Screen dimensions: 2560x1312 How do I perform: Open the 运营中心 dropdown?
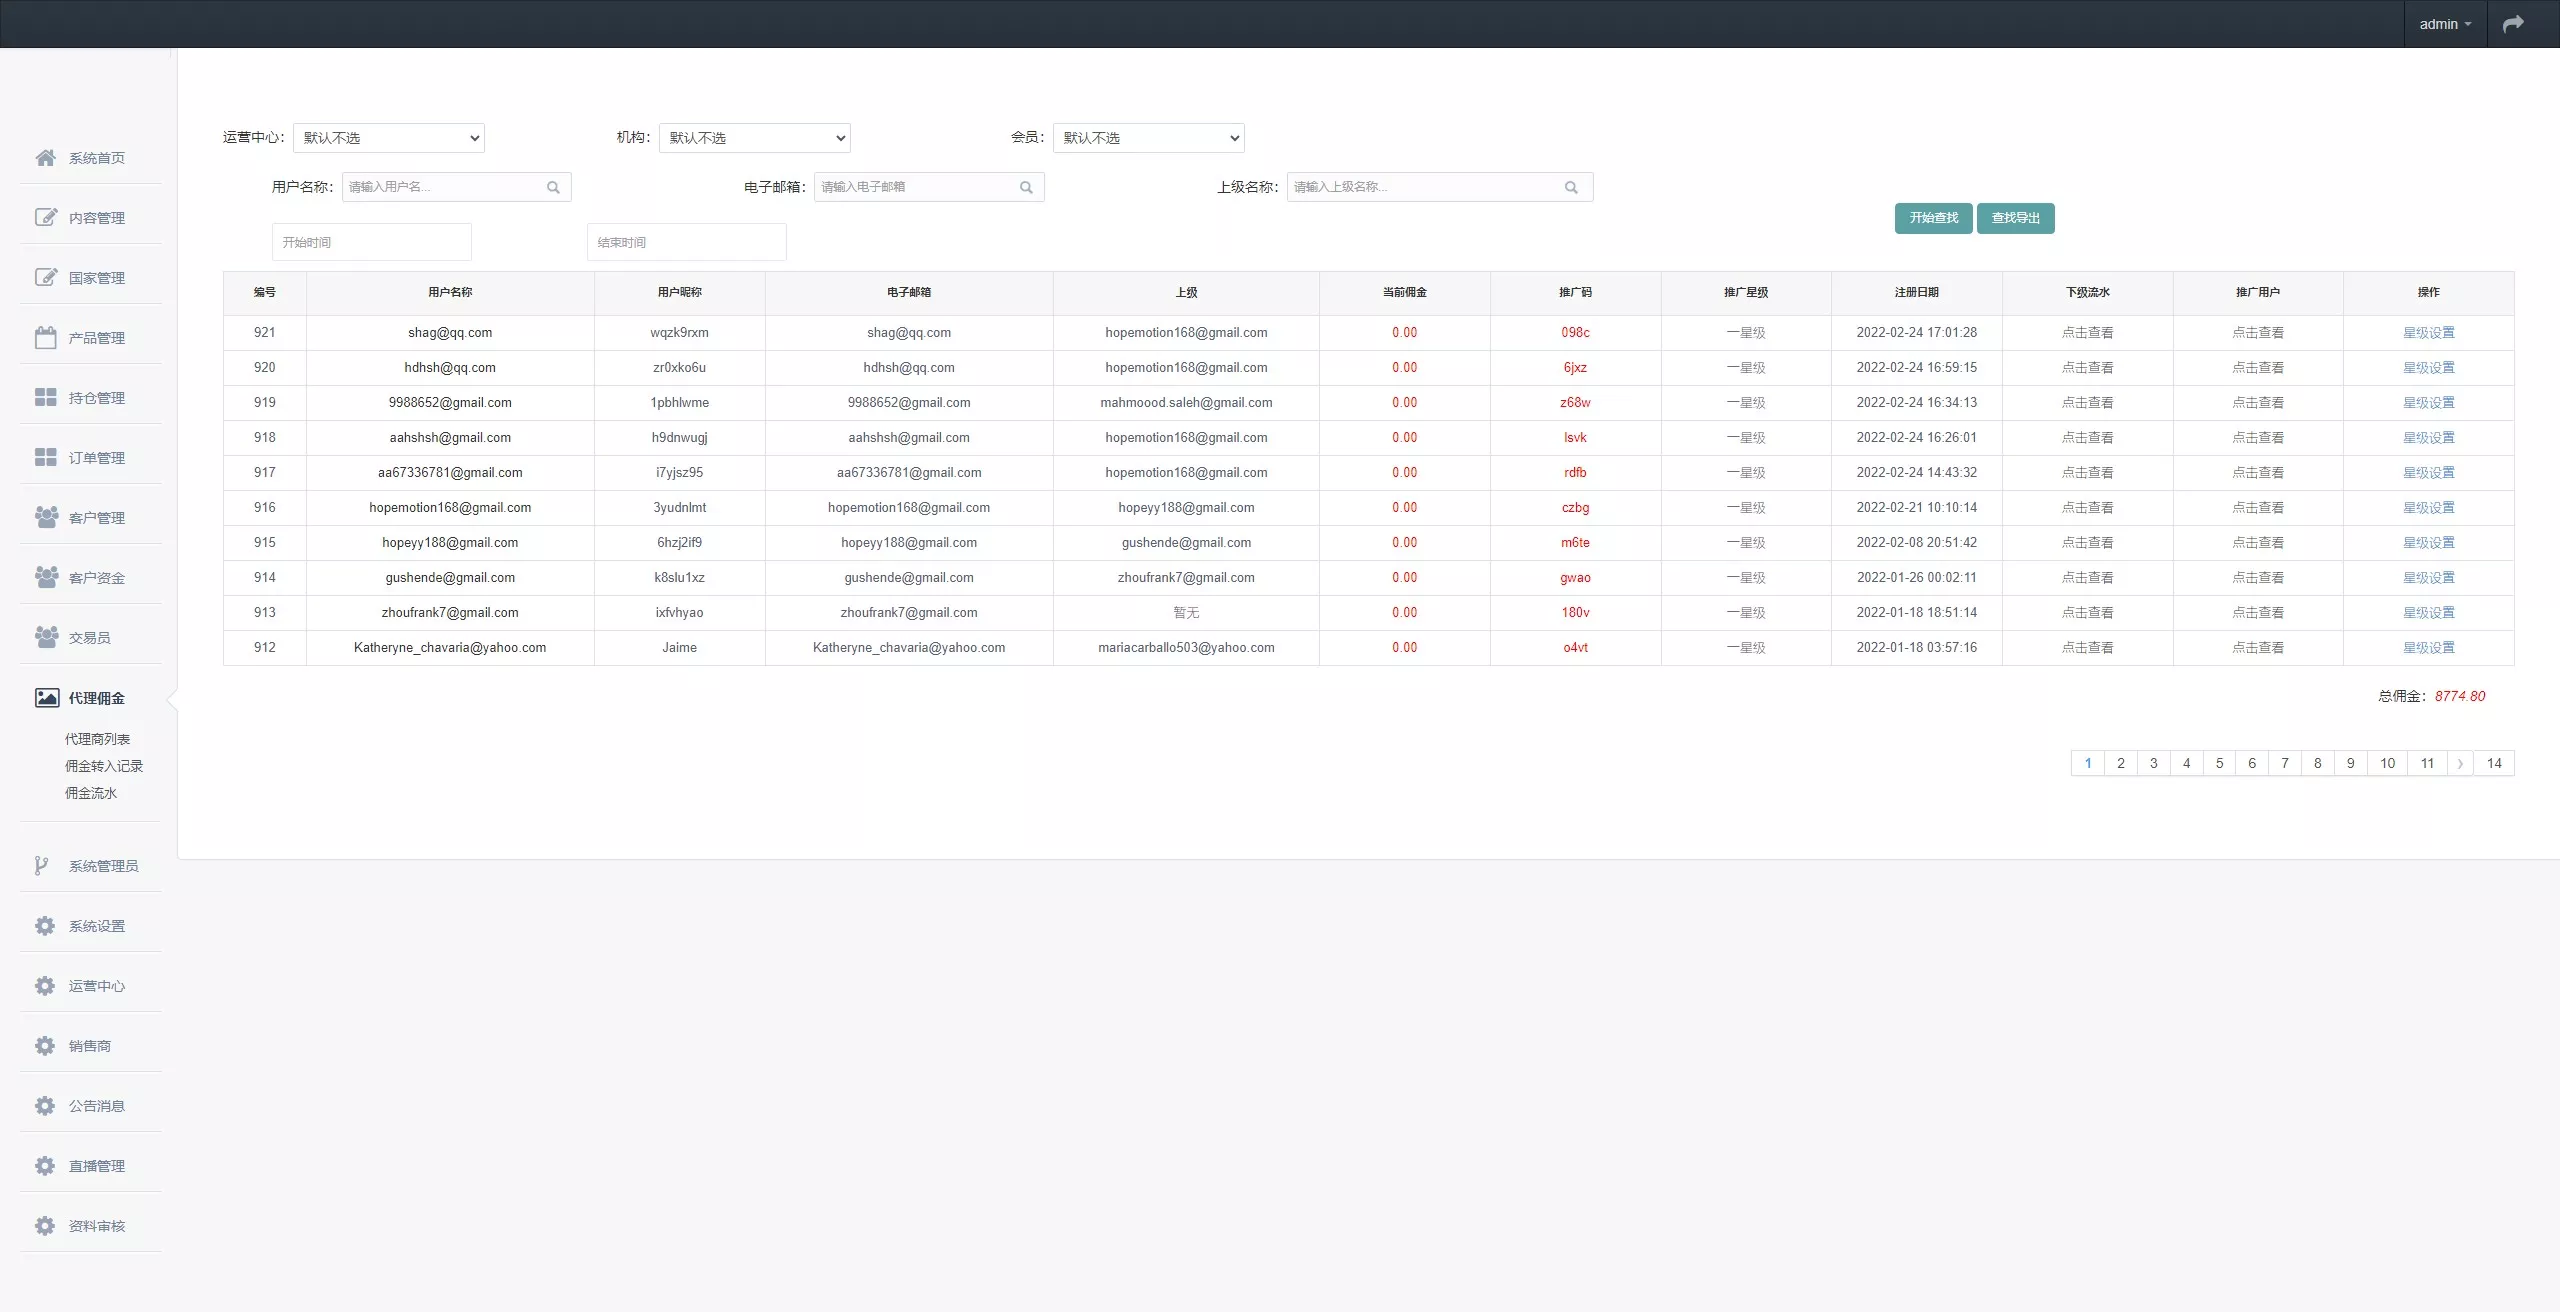click(388, 138)
